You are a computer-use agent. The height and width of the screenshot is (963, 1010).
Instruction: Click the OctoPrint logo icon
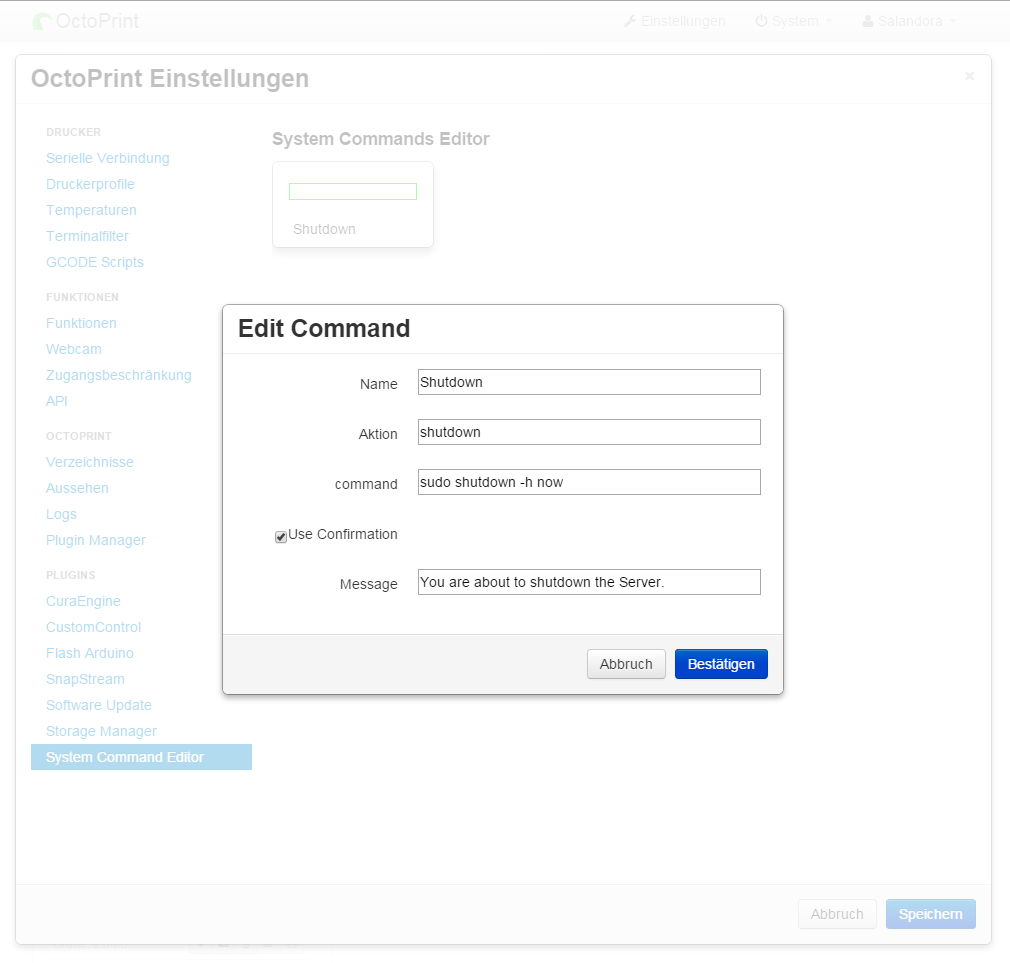point(42,21)
